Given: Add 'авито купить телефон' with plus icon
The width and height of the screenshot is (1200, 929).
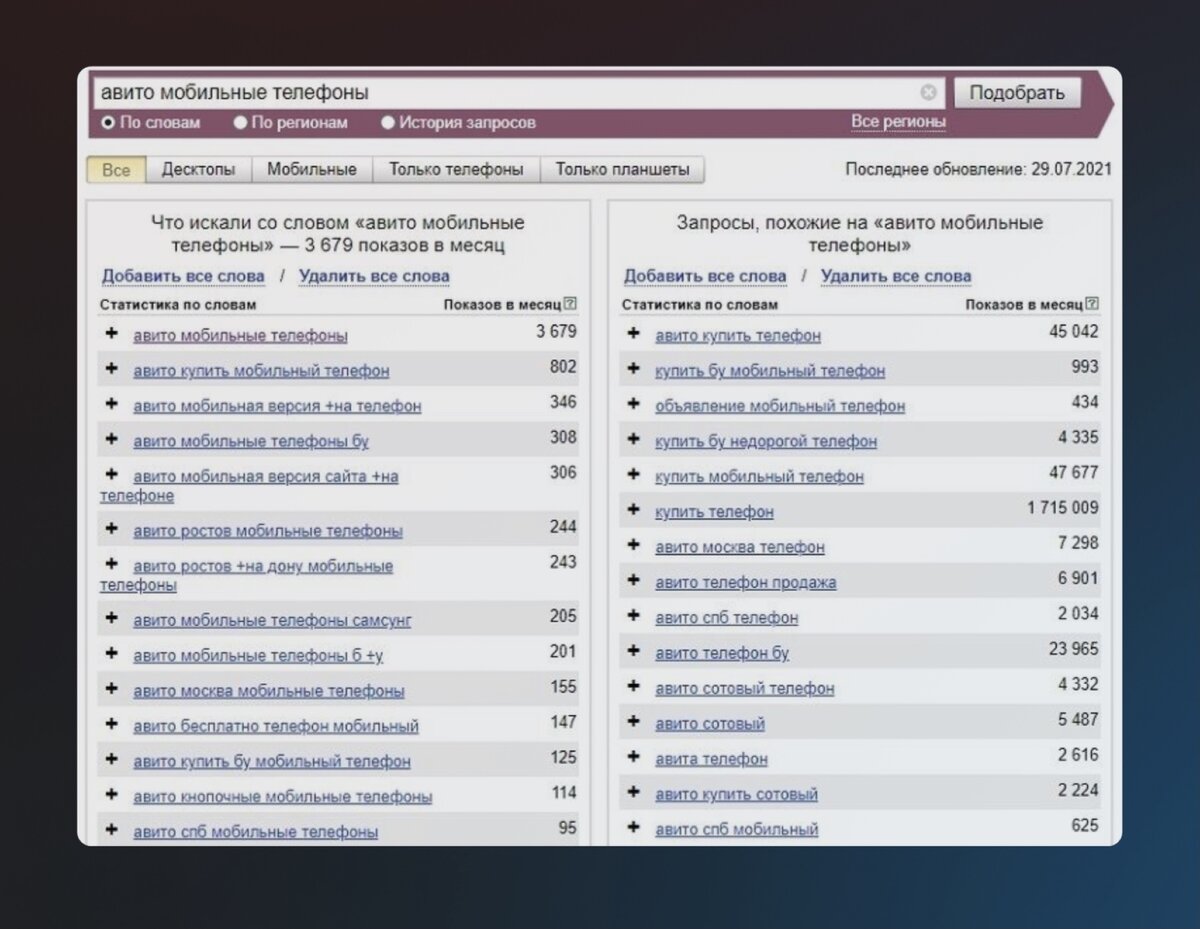Looking at the screenshot, I should click(633, 334).
